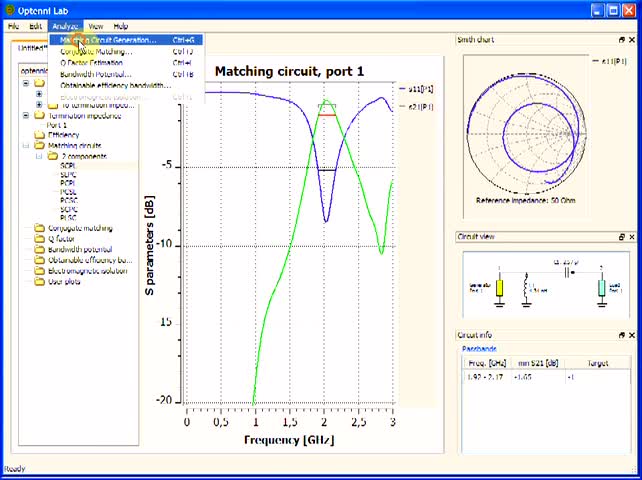This screenshot has height=480, width=642.
Task: Click the Electromagnetic isolation folder icon
Action: 39,271
